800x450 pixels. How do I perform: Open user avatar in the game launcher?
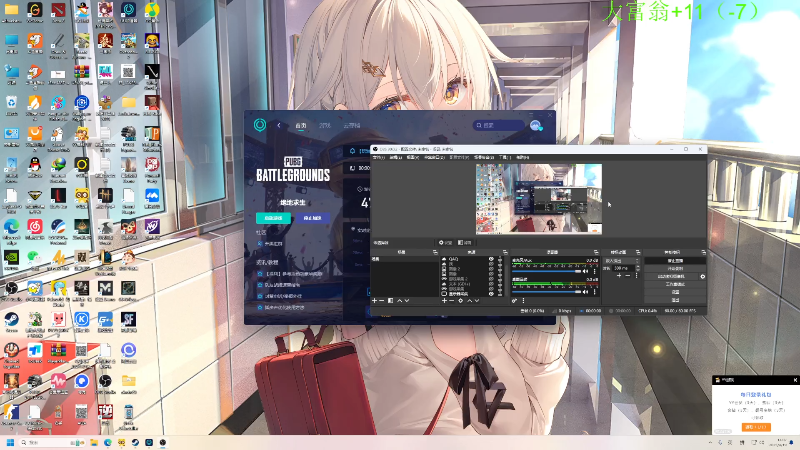(535, 125)
